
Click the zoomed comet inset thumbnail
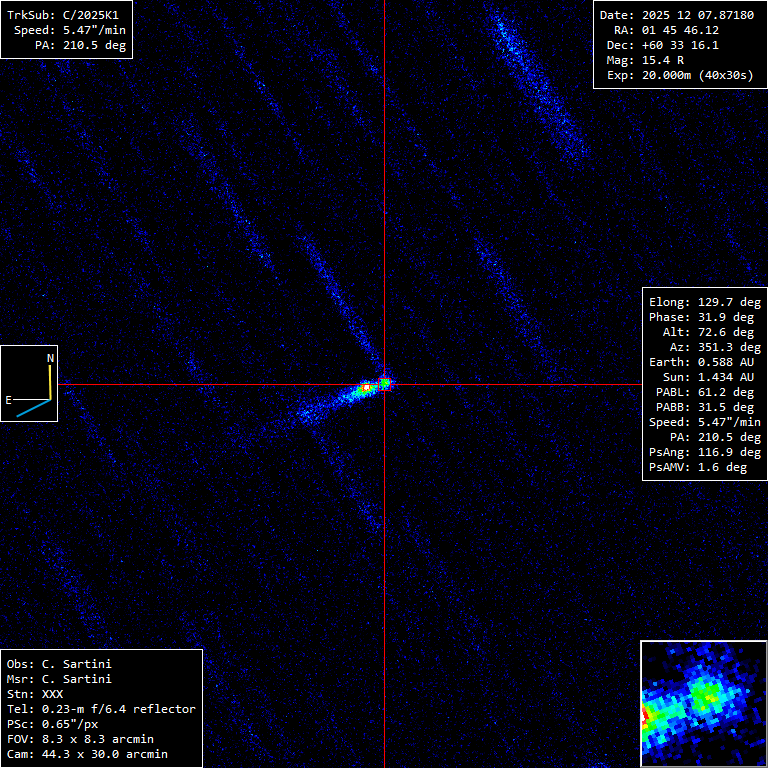(703, 703)
